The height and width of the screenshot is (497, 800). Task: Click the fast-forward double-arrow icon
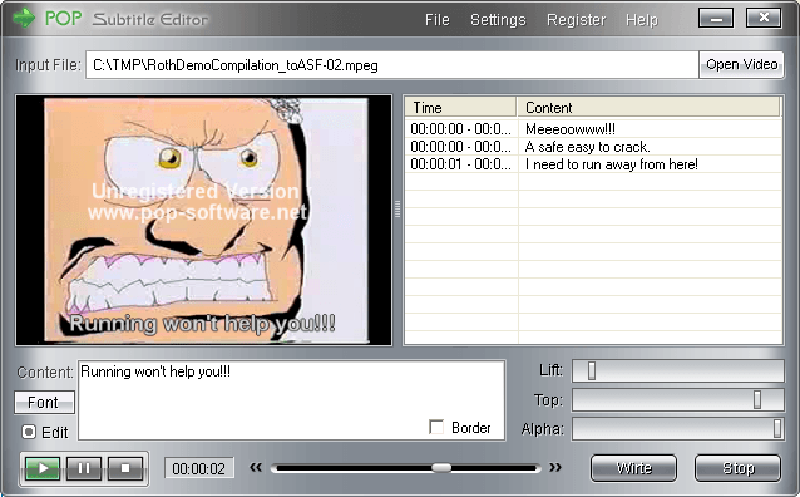coord(555,467)
